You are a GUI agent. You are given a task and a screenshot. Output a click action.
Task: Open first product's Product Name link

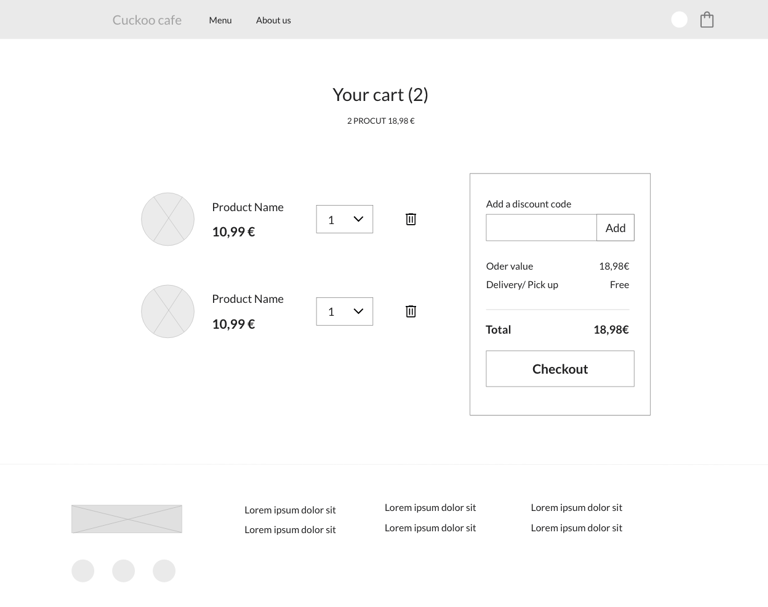tap(247, 207)
